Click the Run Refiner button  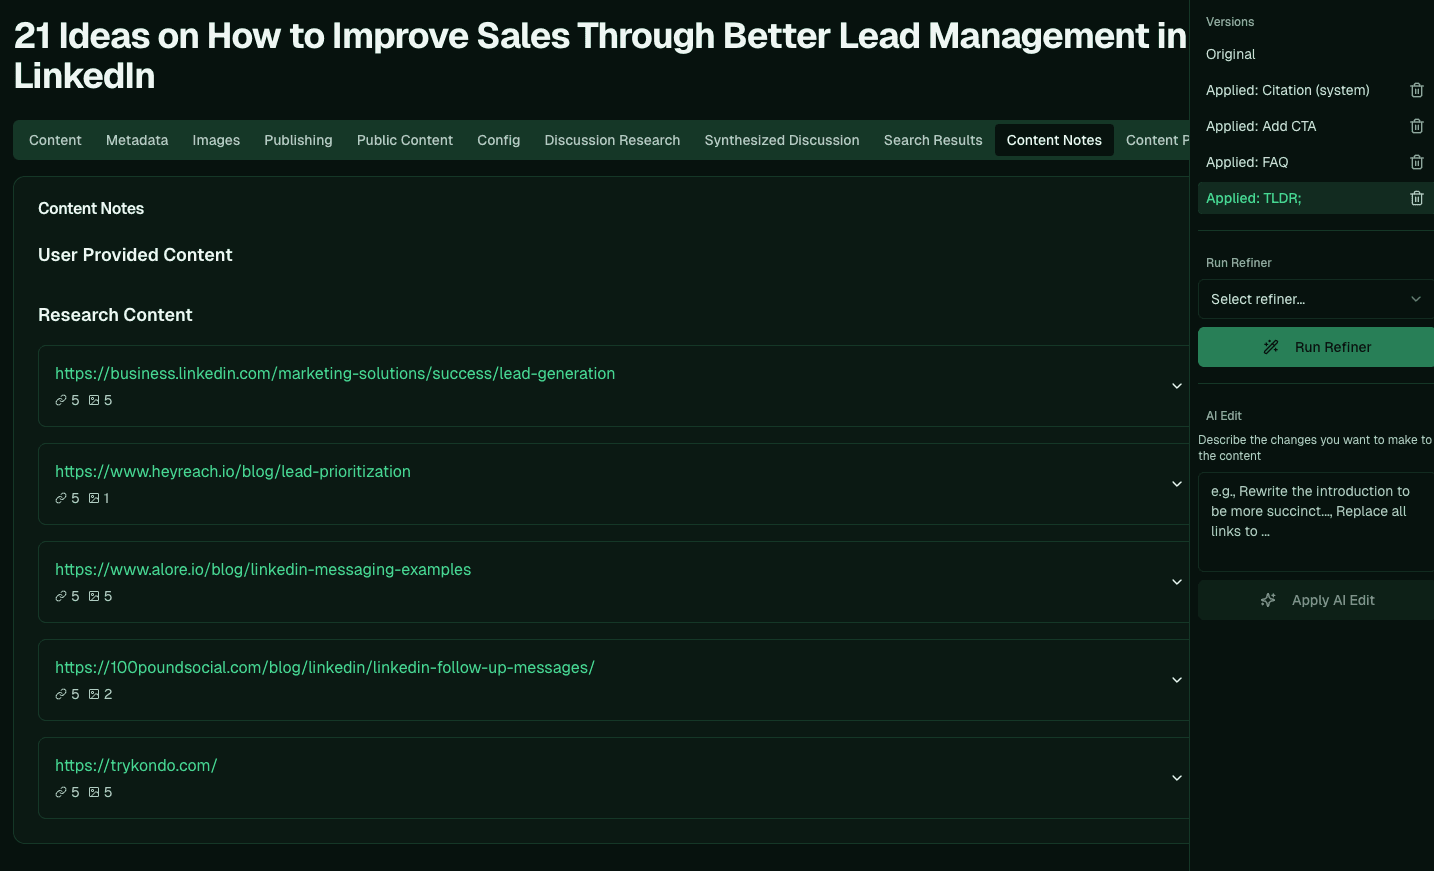(1316, 347)
